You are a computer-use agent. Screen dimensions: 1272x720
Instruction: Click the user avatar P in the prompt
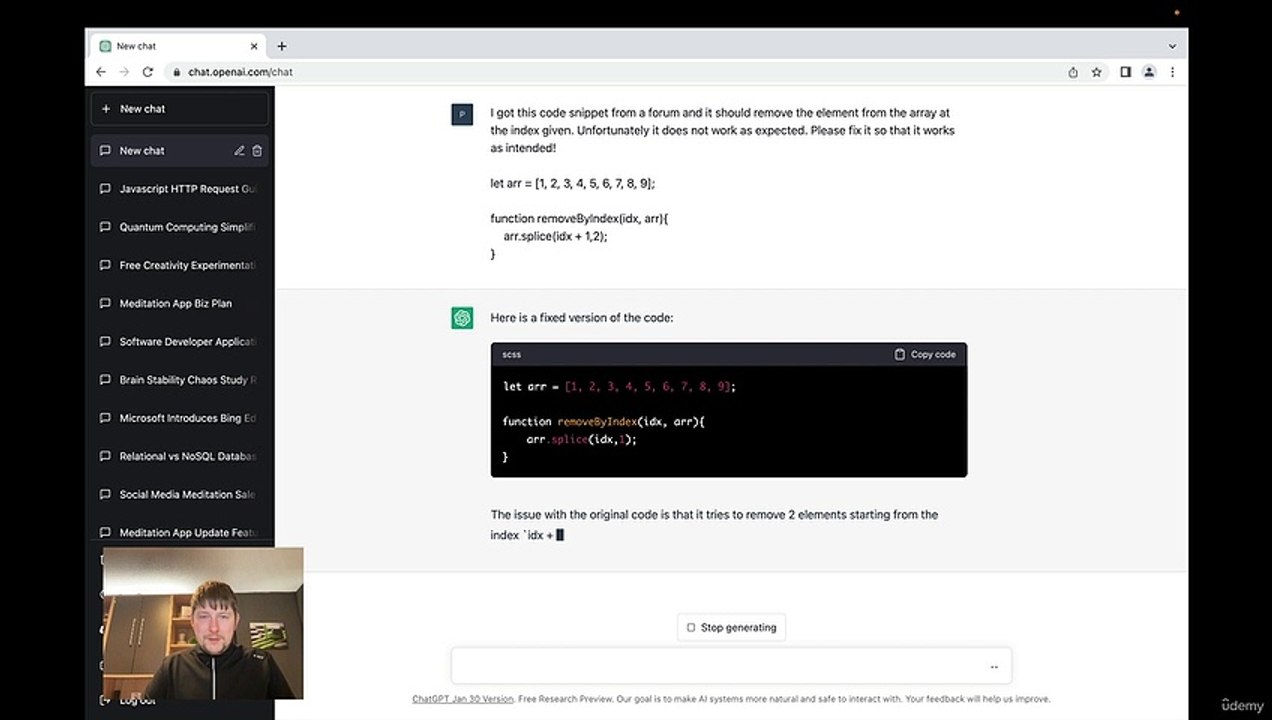tap(462, 114)
